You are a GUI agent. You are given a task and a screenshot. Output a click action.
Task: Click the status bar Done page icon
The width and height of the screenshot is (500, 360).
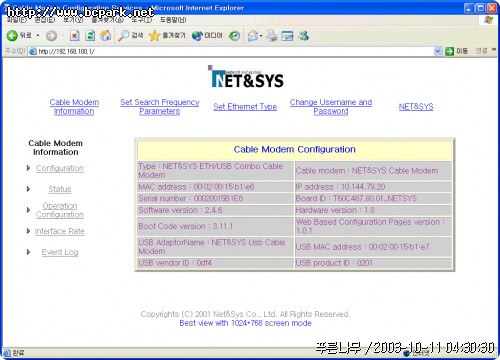tap(7, 353)
